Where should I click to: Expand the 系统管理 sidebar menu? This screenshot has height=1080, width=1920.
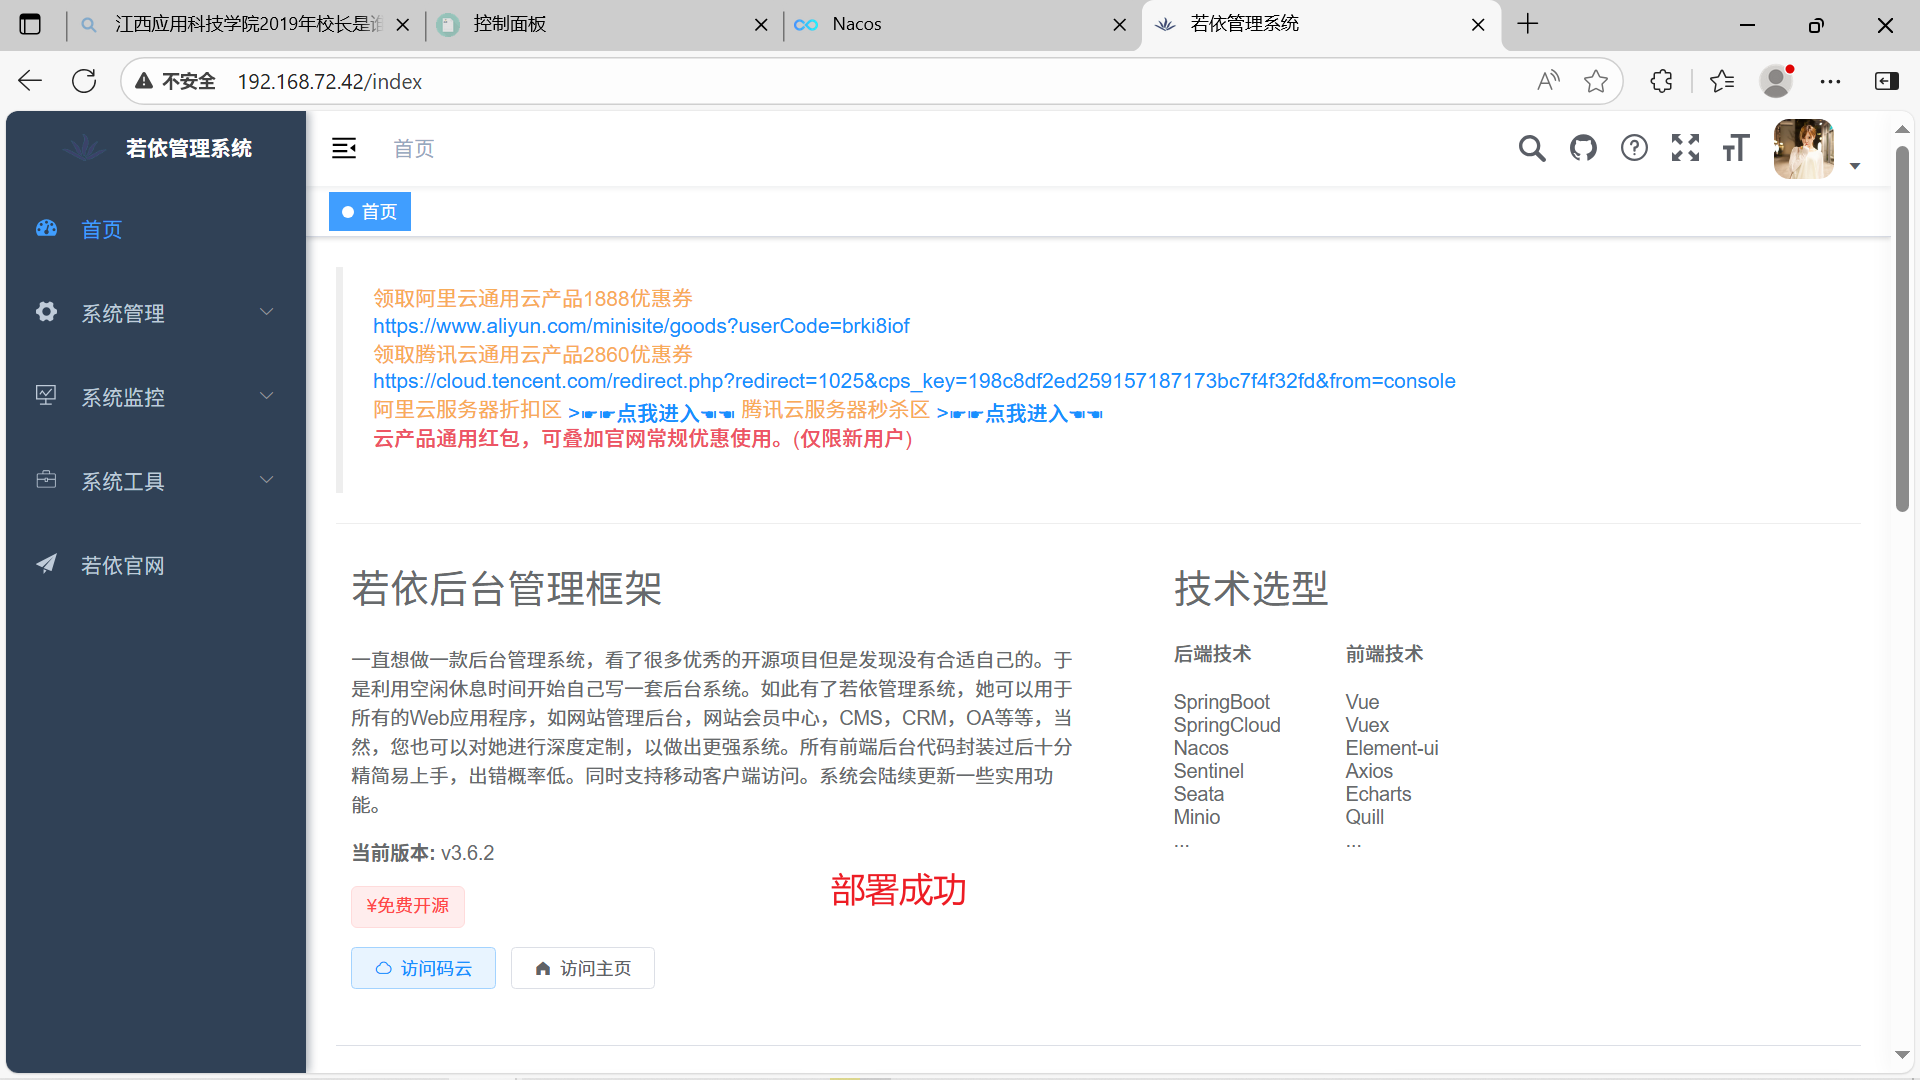[156, 313]
